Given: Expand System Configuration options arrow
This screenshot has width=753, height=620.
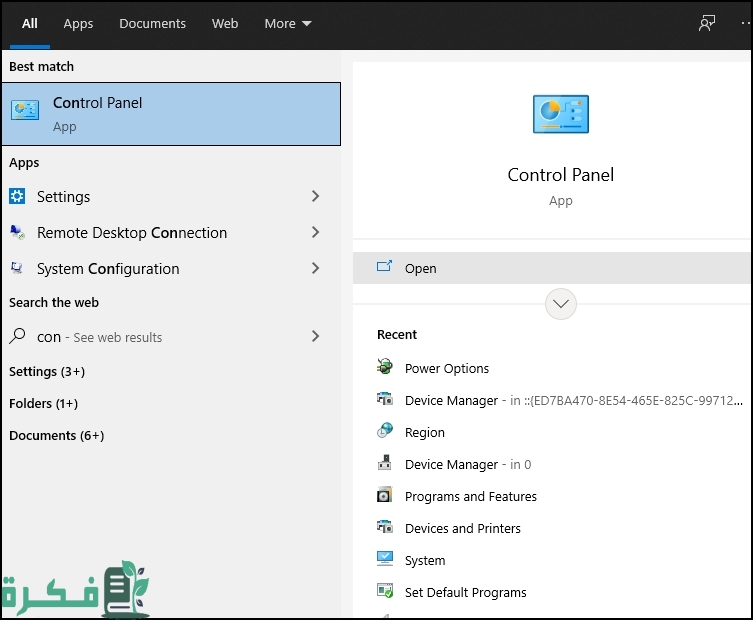Looking at the screenshot, I should [315, 268].
